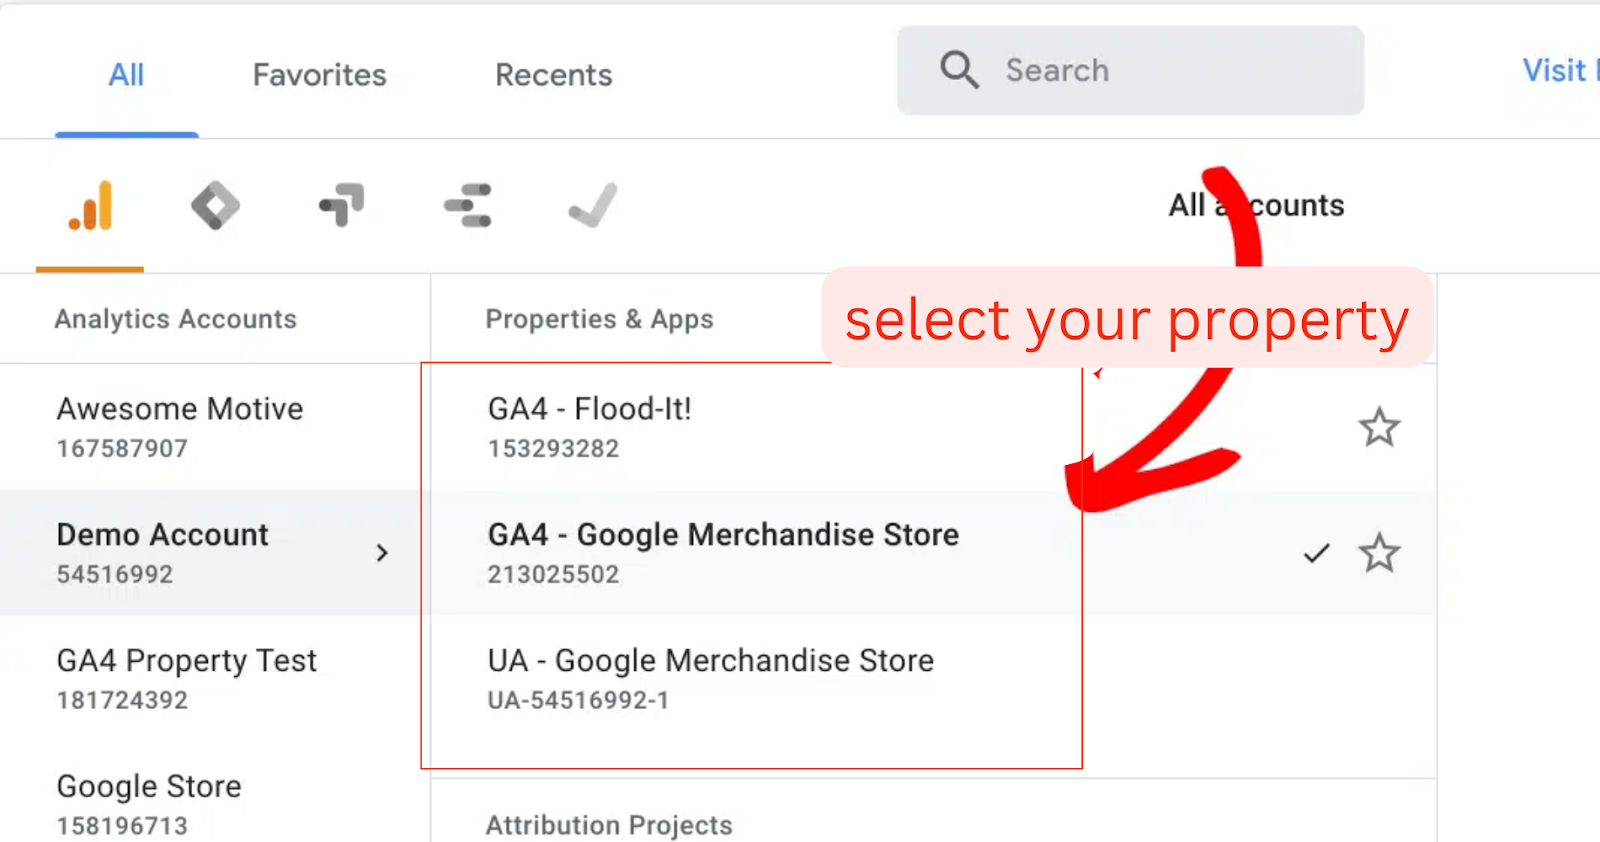Open the All tab

click(x=126, y=75)
